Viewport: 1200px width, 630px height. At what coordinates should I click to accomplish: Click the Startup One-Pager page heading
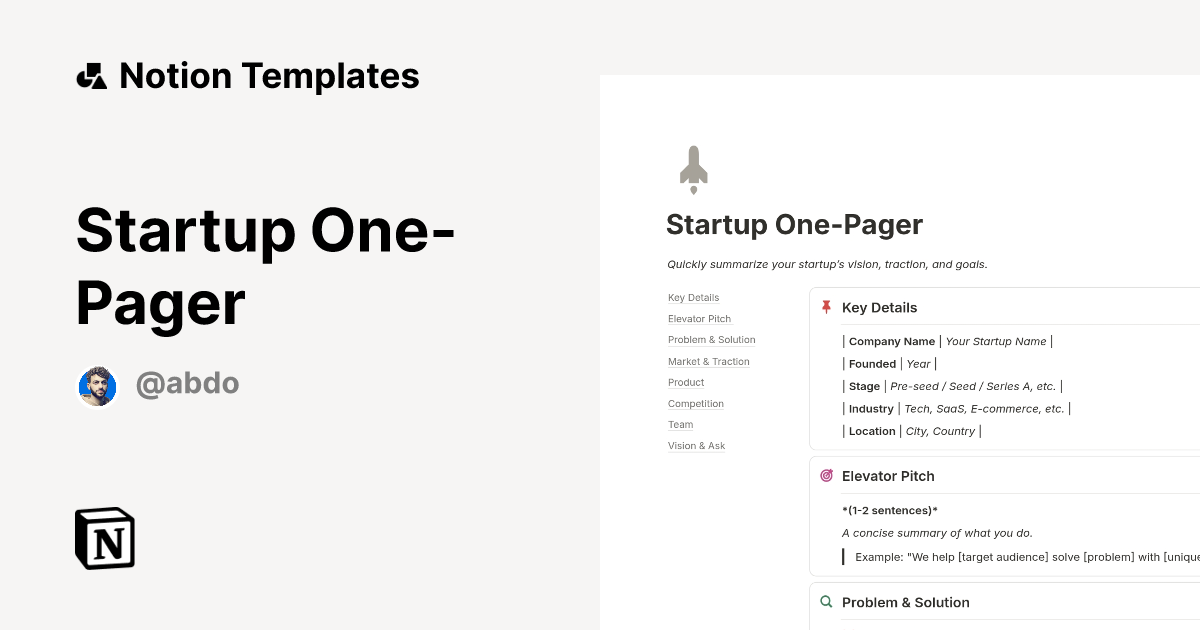click(x=794, y=224)
